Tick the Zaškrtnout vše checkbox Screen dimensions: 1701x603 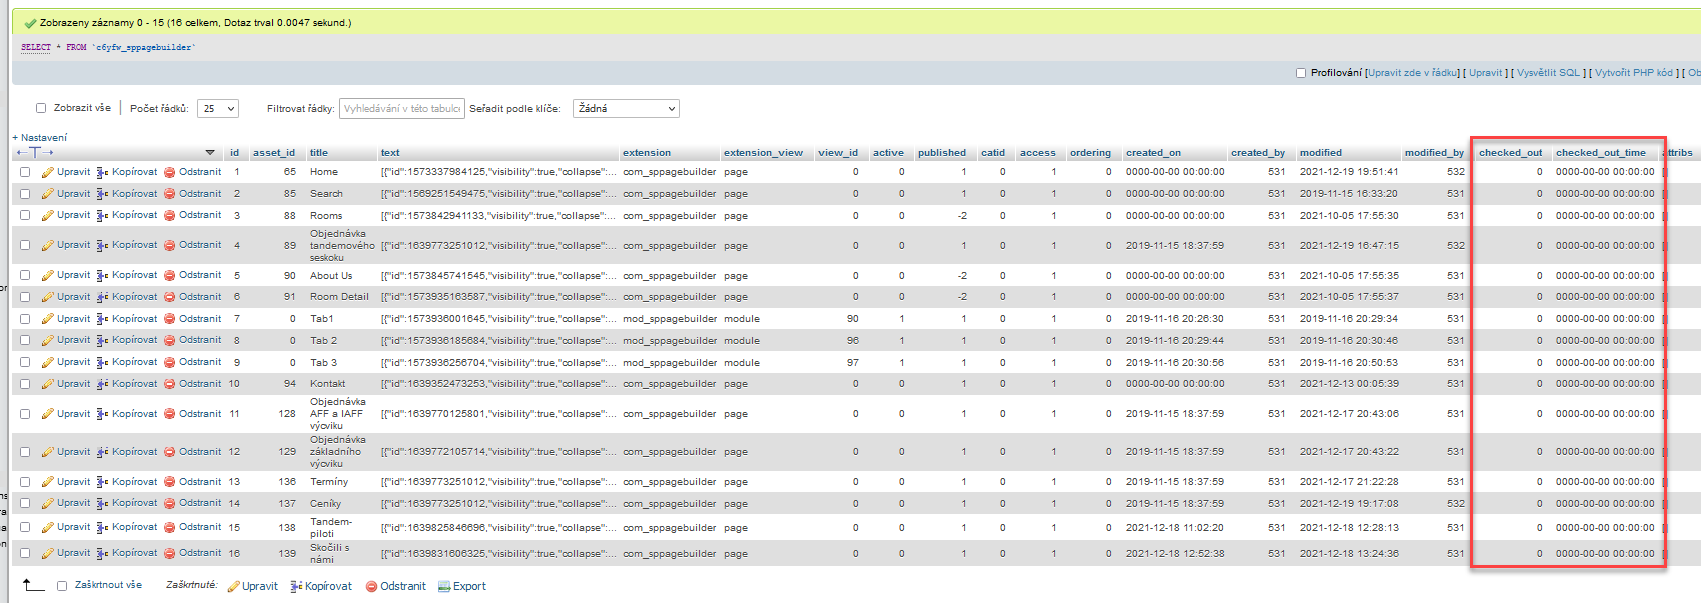pyautogui.click(x=62, y=586)
